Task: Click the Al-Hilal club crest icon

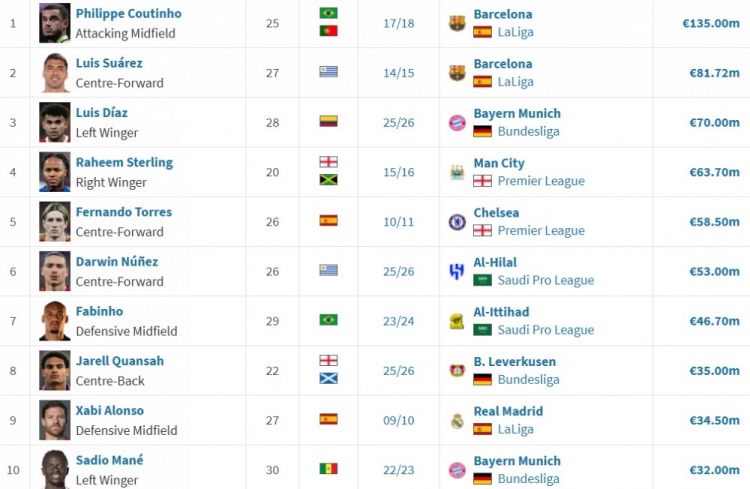Action: pos(457,271)
